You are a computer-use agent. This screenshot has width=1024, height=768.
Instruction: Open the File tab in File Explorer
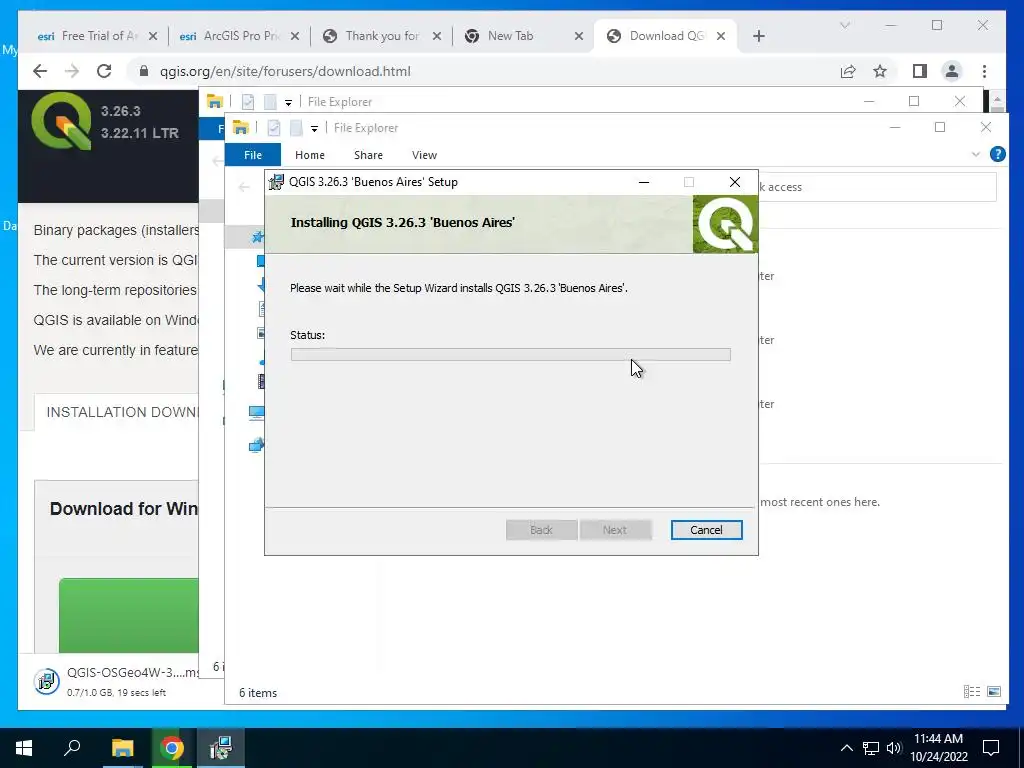[253, 155]
